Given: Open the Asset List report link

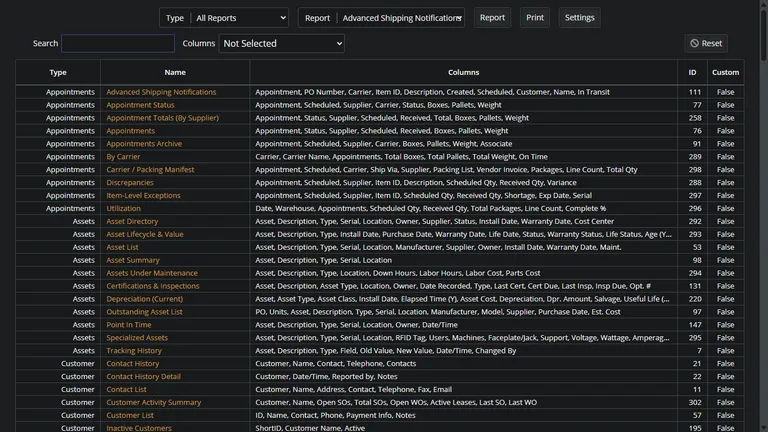Looking at the screenshot, I should pos(122,247).
